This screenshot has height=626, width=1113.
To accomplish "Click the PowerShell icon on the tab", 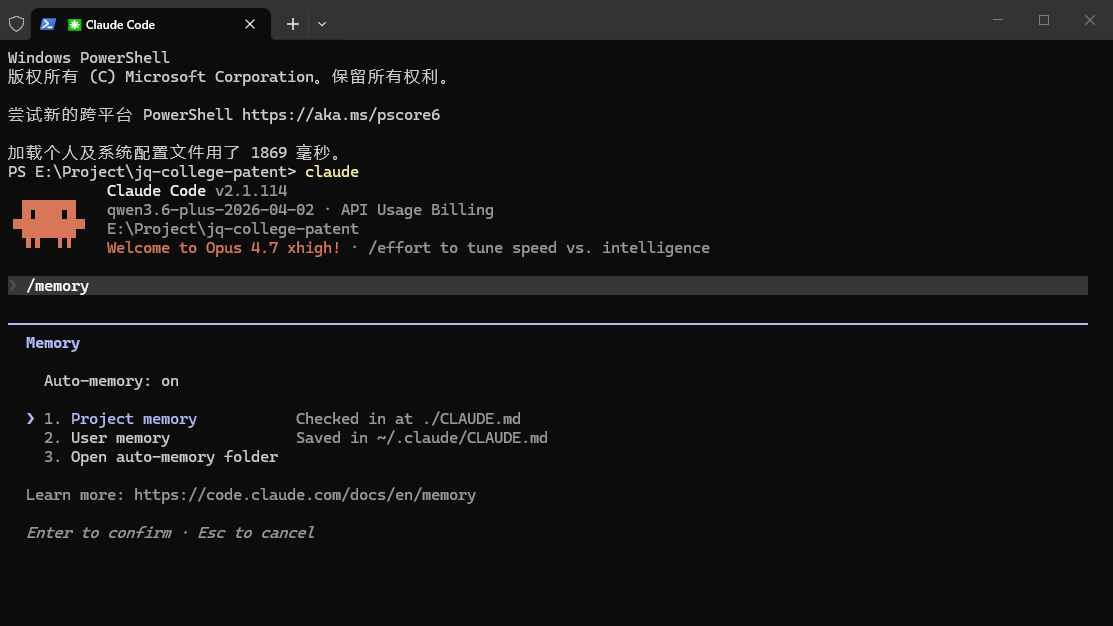I will (x=48, y=24).
